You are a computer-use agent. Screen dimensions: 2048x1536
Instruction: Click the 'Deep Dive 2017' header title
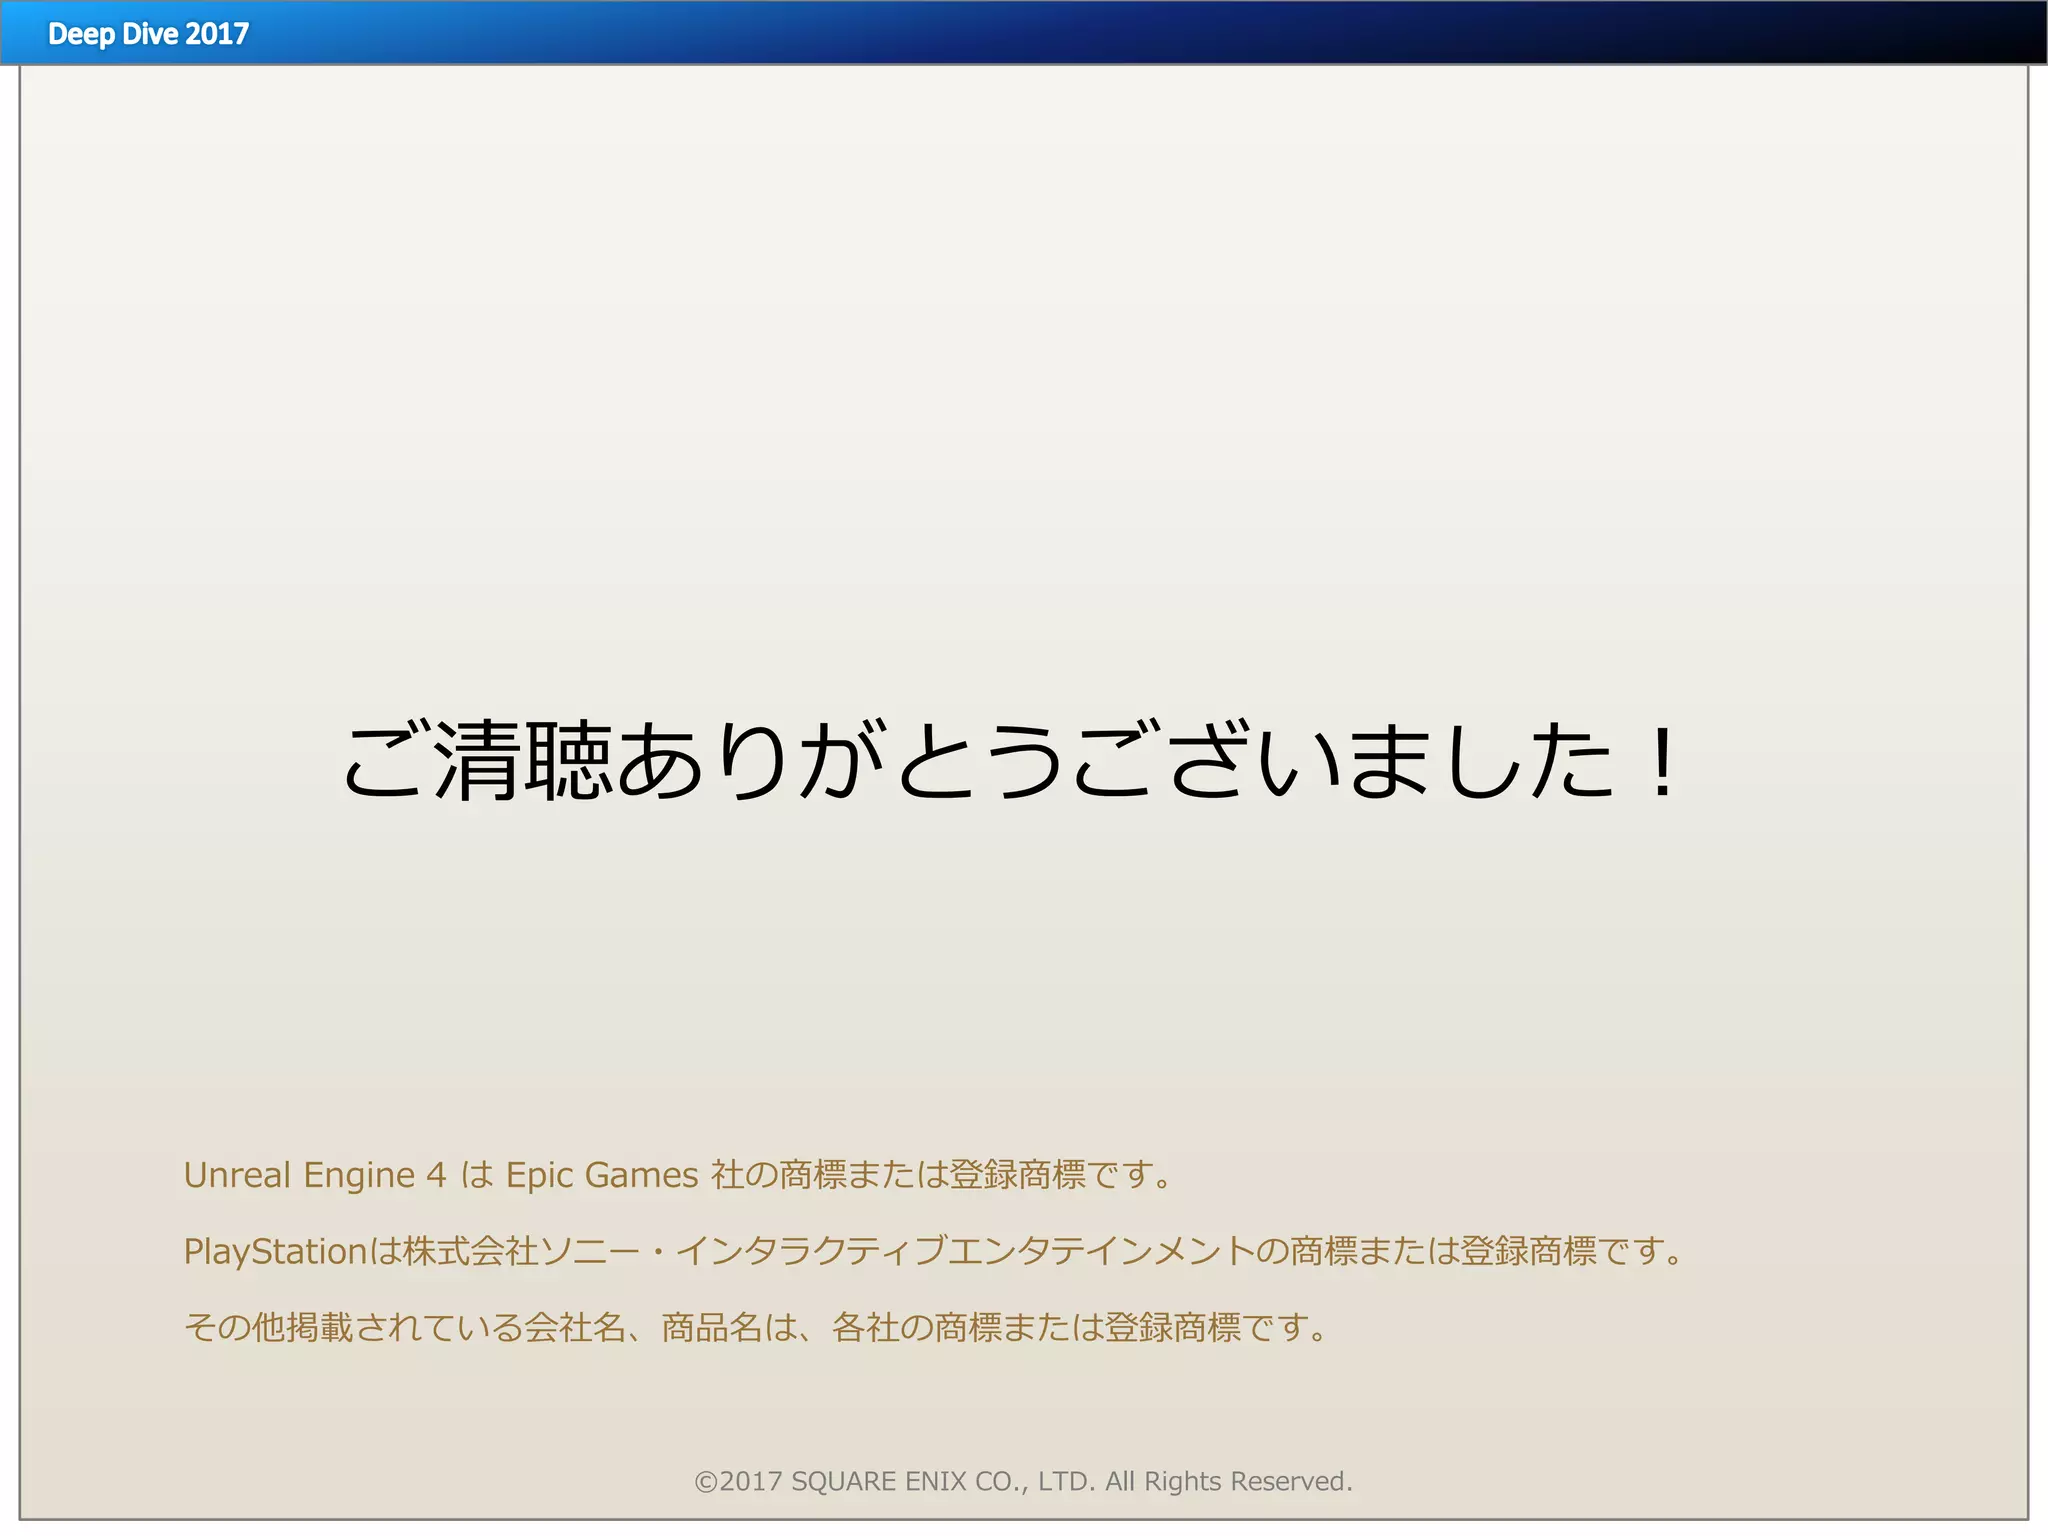click(x=149, y=34)
